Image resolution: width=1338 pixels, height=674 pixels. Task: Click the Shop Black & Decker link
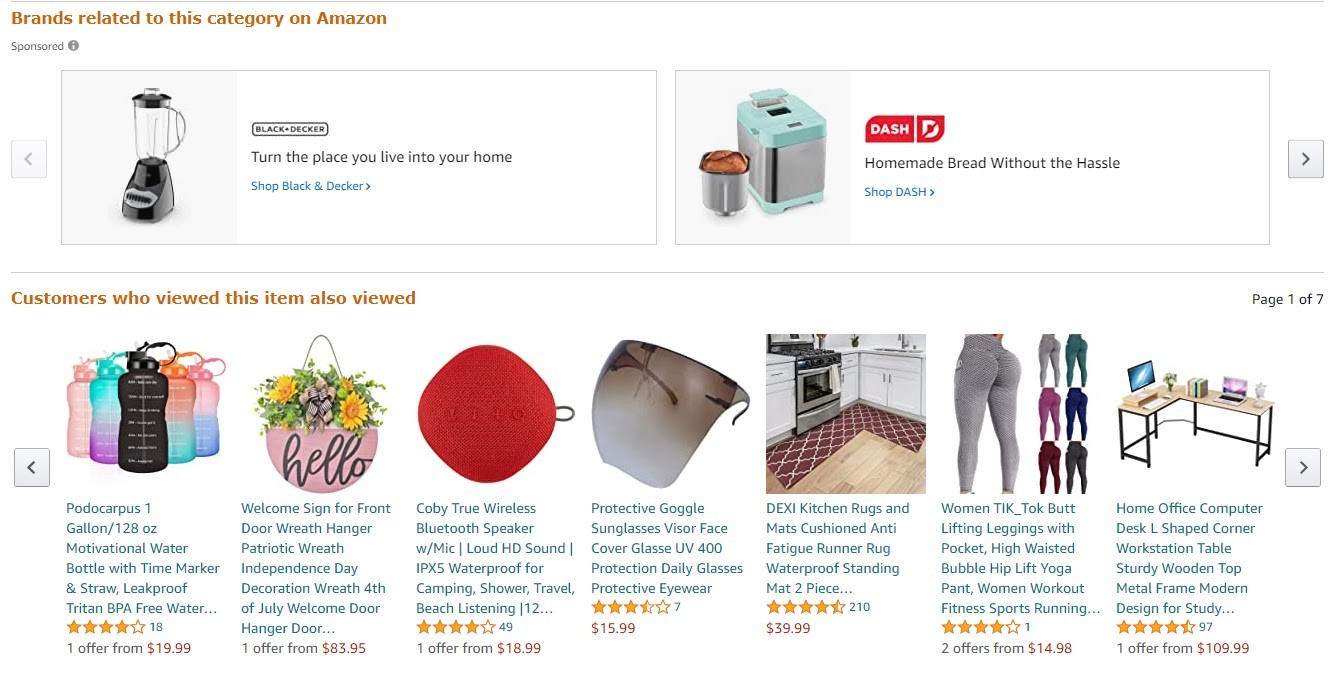click(x=310, y=186)
